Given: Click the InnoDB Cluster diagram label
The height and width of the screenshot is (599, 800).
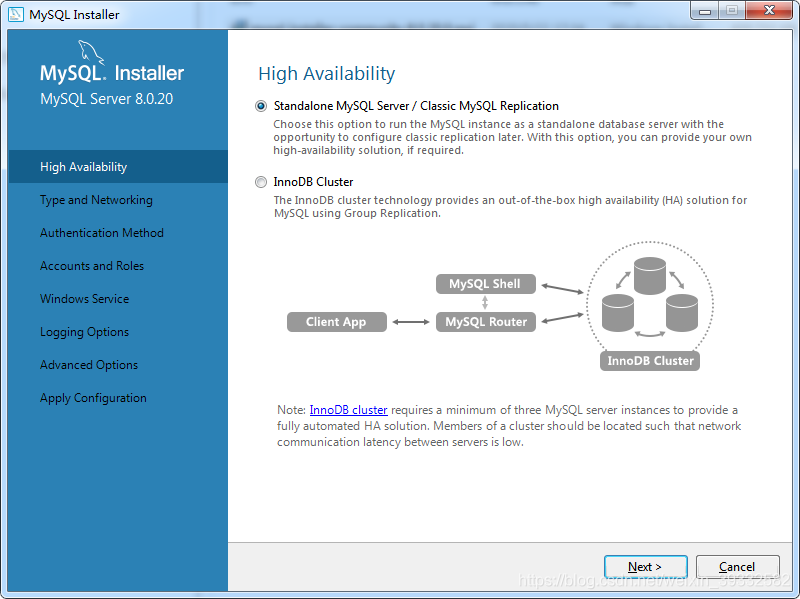Looking at the screenshot, I should coord(650,361).
